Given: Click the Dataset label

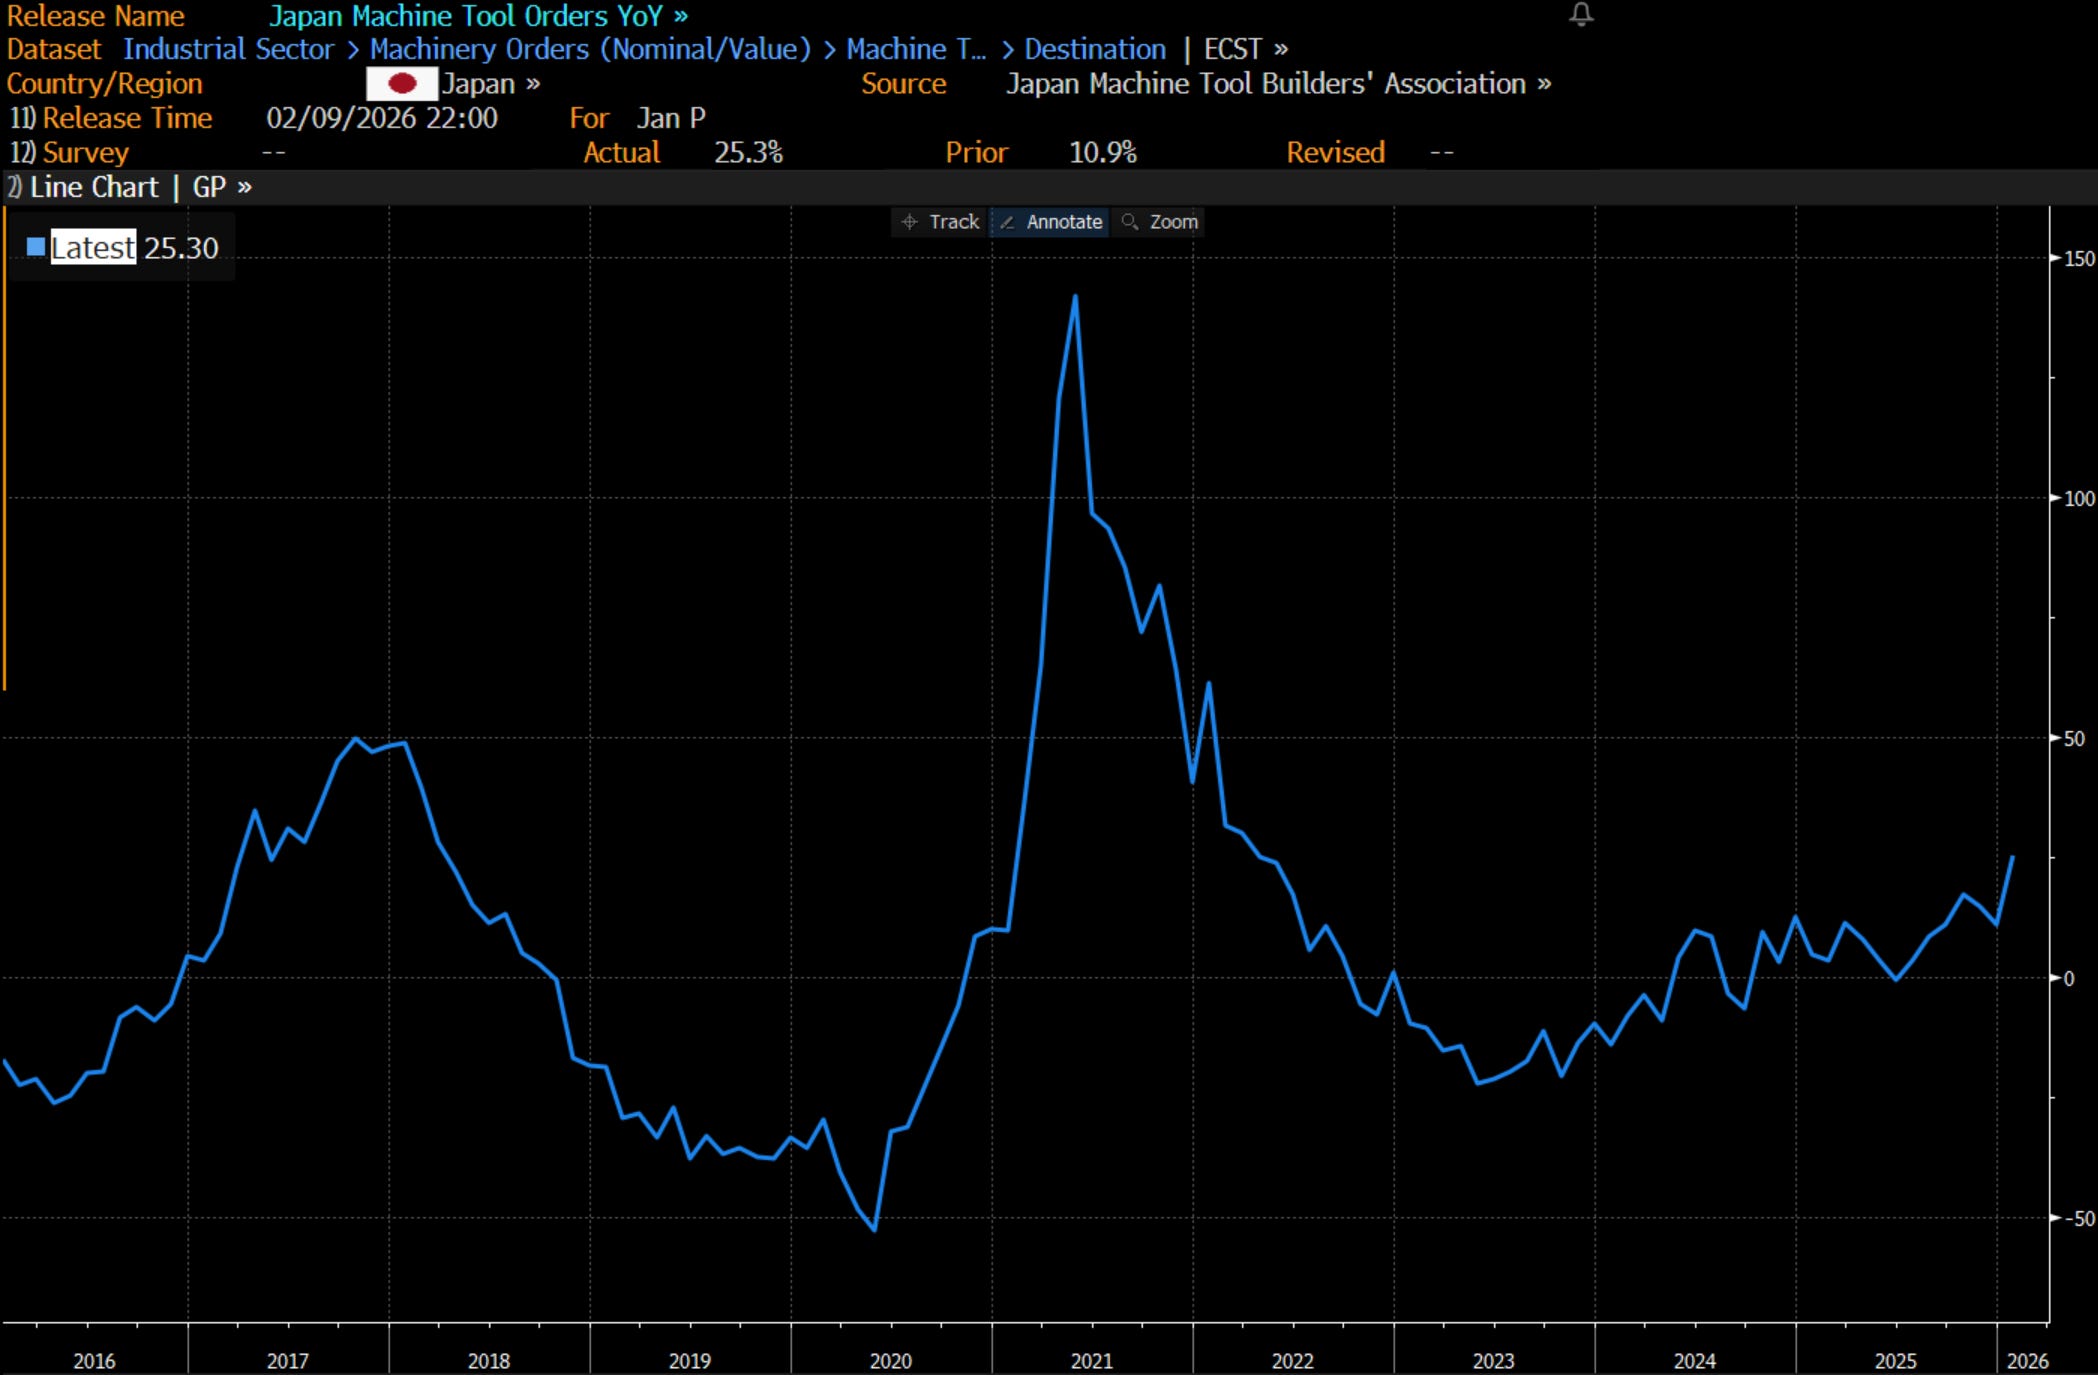Looking at the screenshot, I should (54, 49).
